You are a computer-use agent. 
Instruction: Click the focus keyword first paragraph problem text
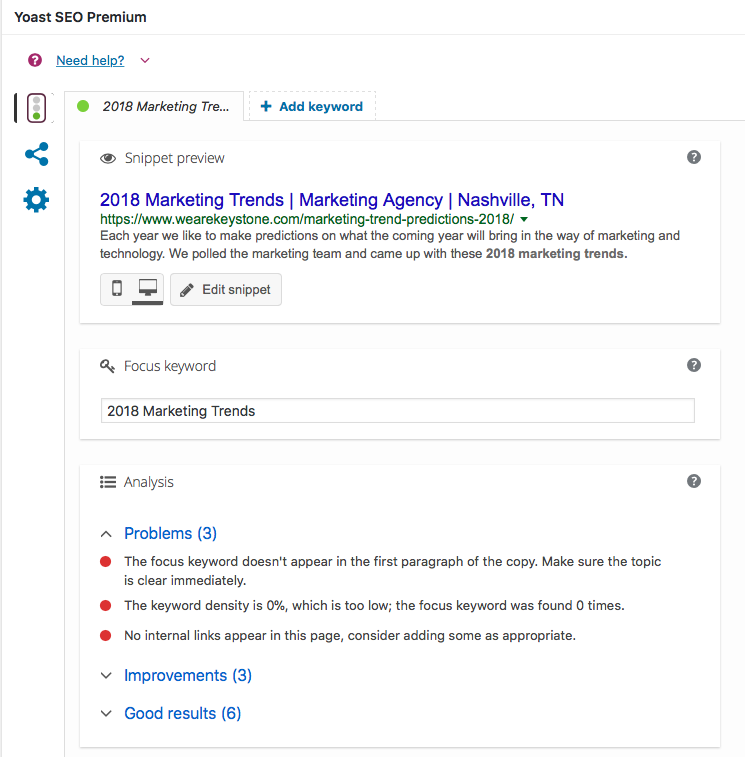pos(393,571)
